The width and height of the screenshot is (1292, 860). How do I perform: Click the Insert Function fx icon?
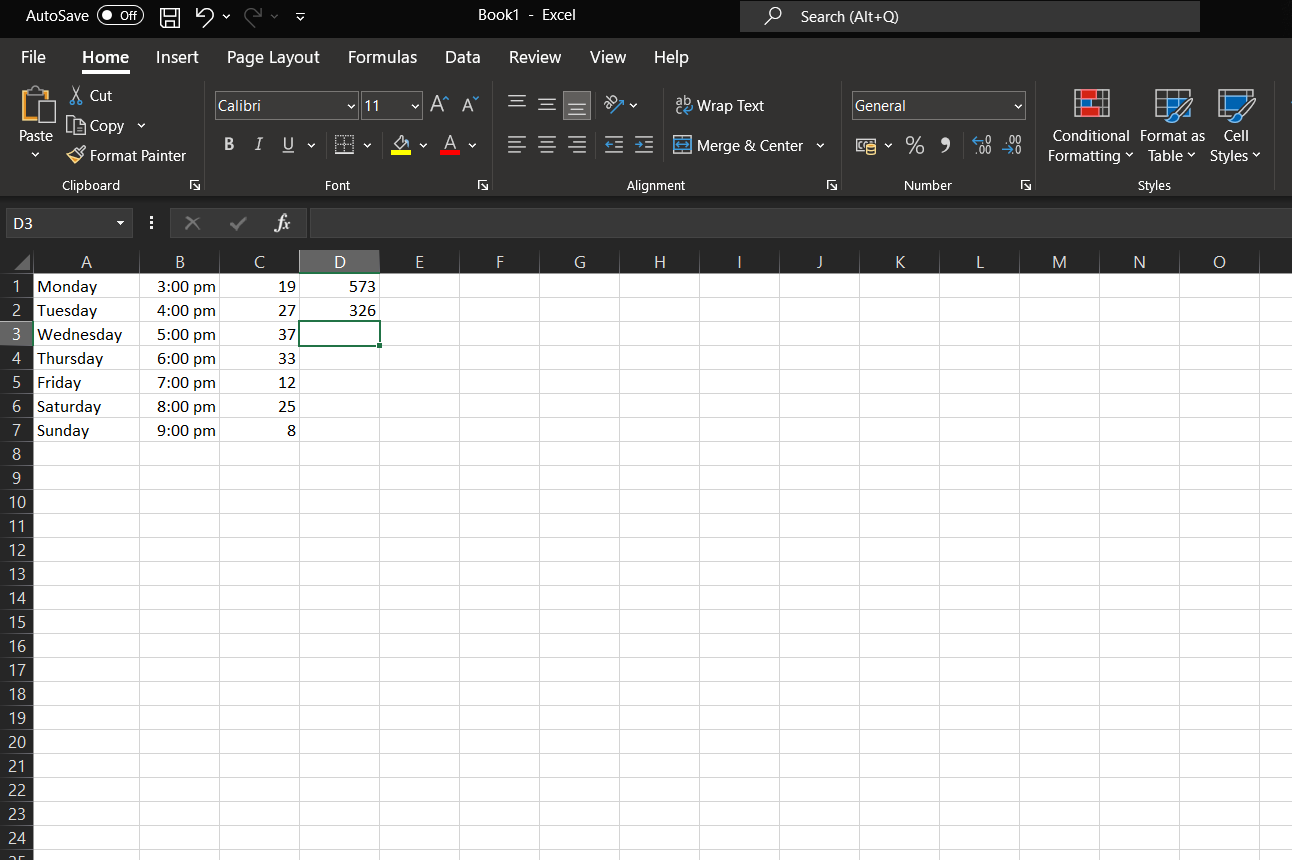[x=283, y=223]
